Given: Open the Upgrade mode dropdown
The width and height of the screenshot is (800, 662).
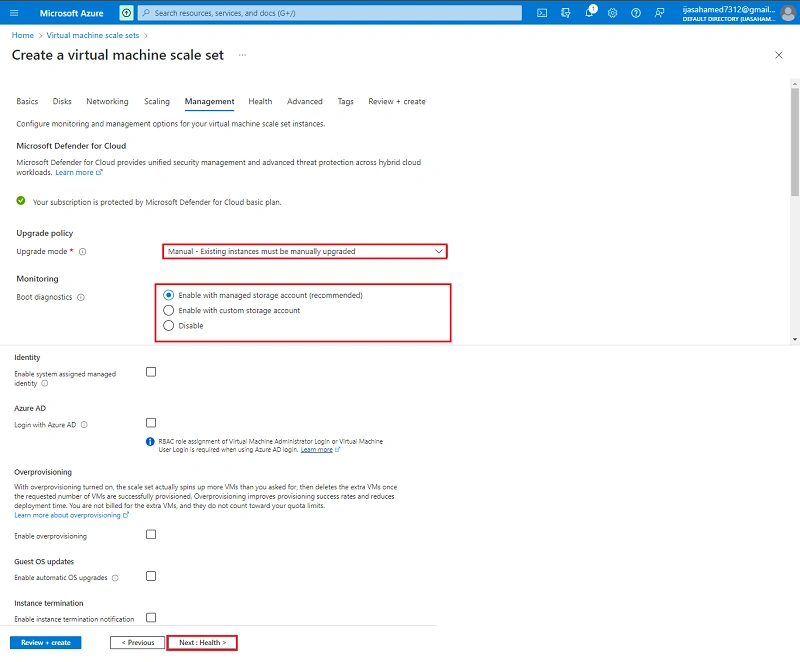Looking at the screenshot, I should tap(305, 251).
